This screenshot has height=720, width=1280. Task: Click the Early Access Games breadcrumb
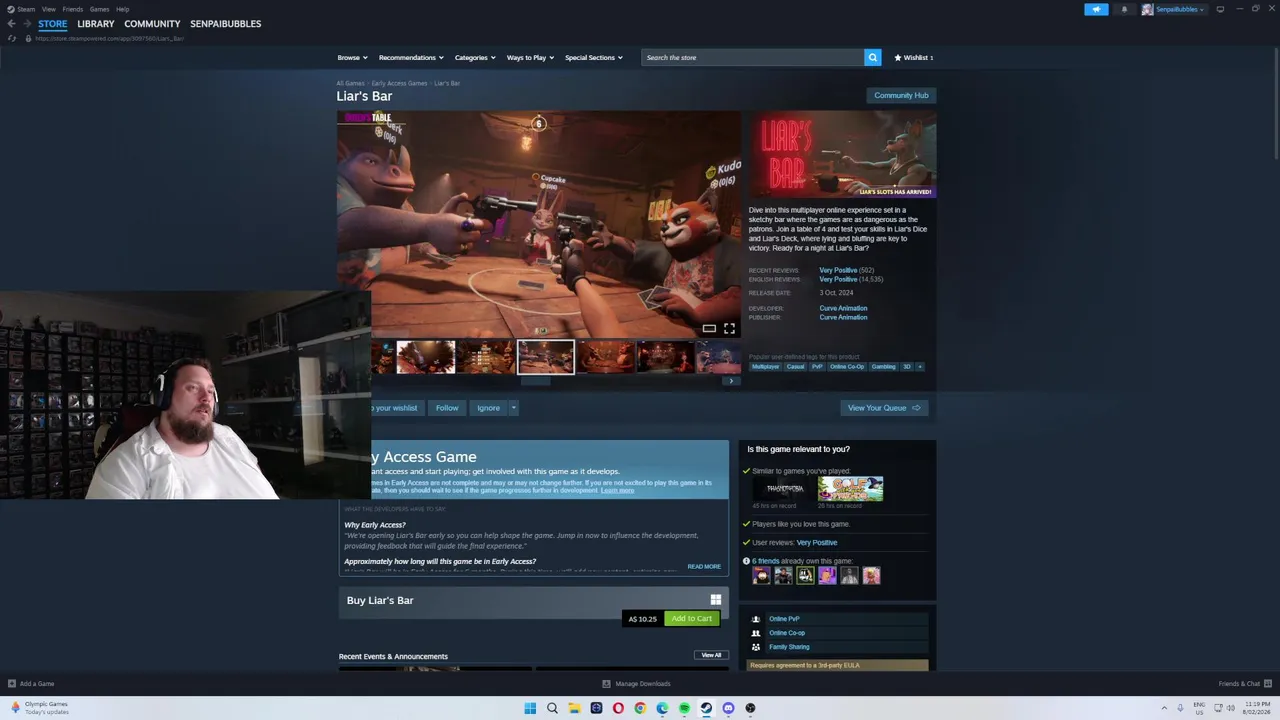(399, 83)
